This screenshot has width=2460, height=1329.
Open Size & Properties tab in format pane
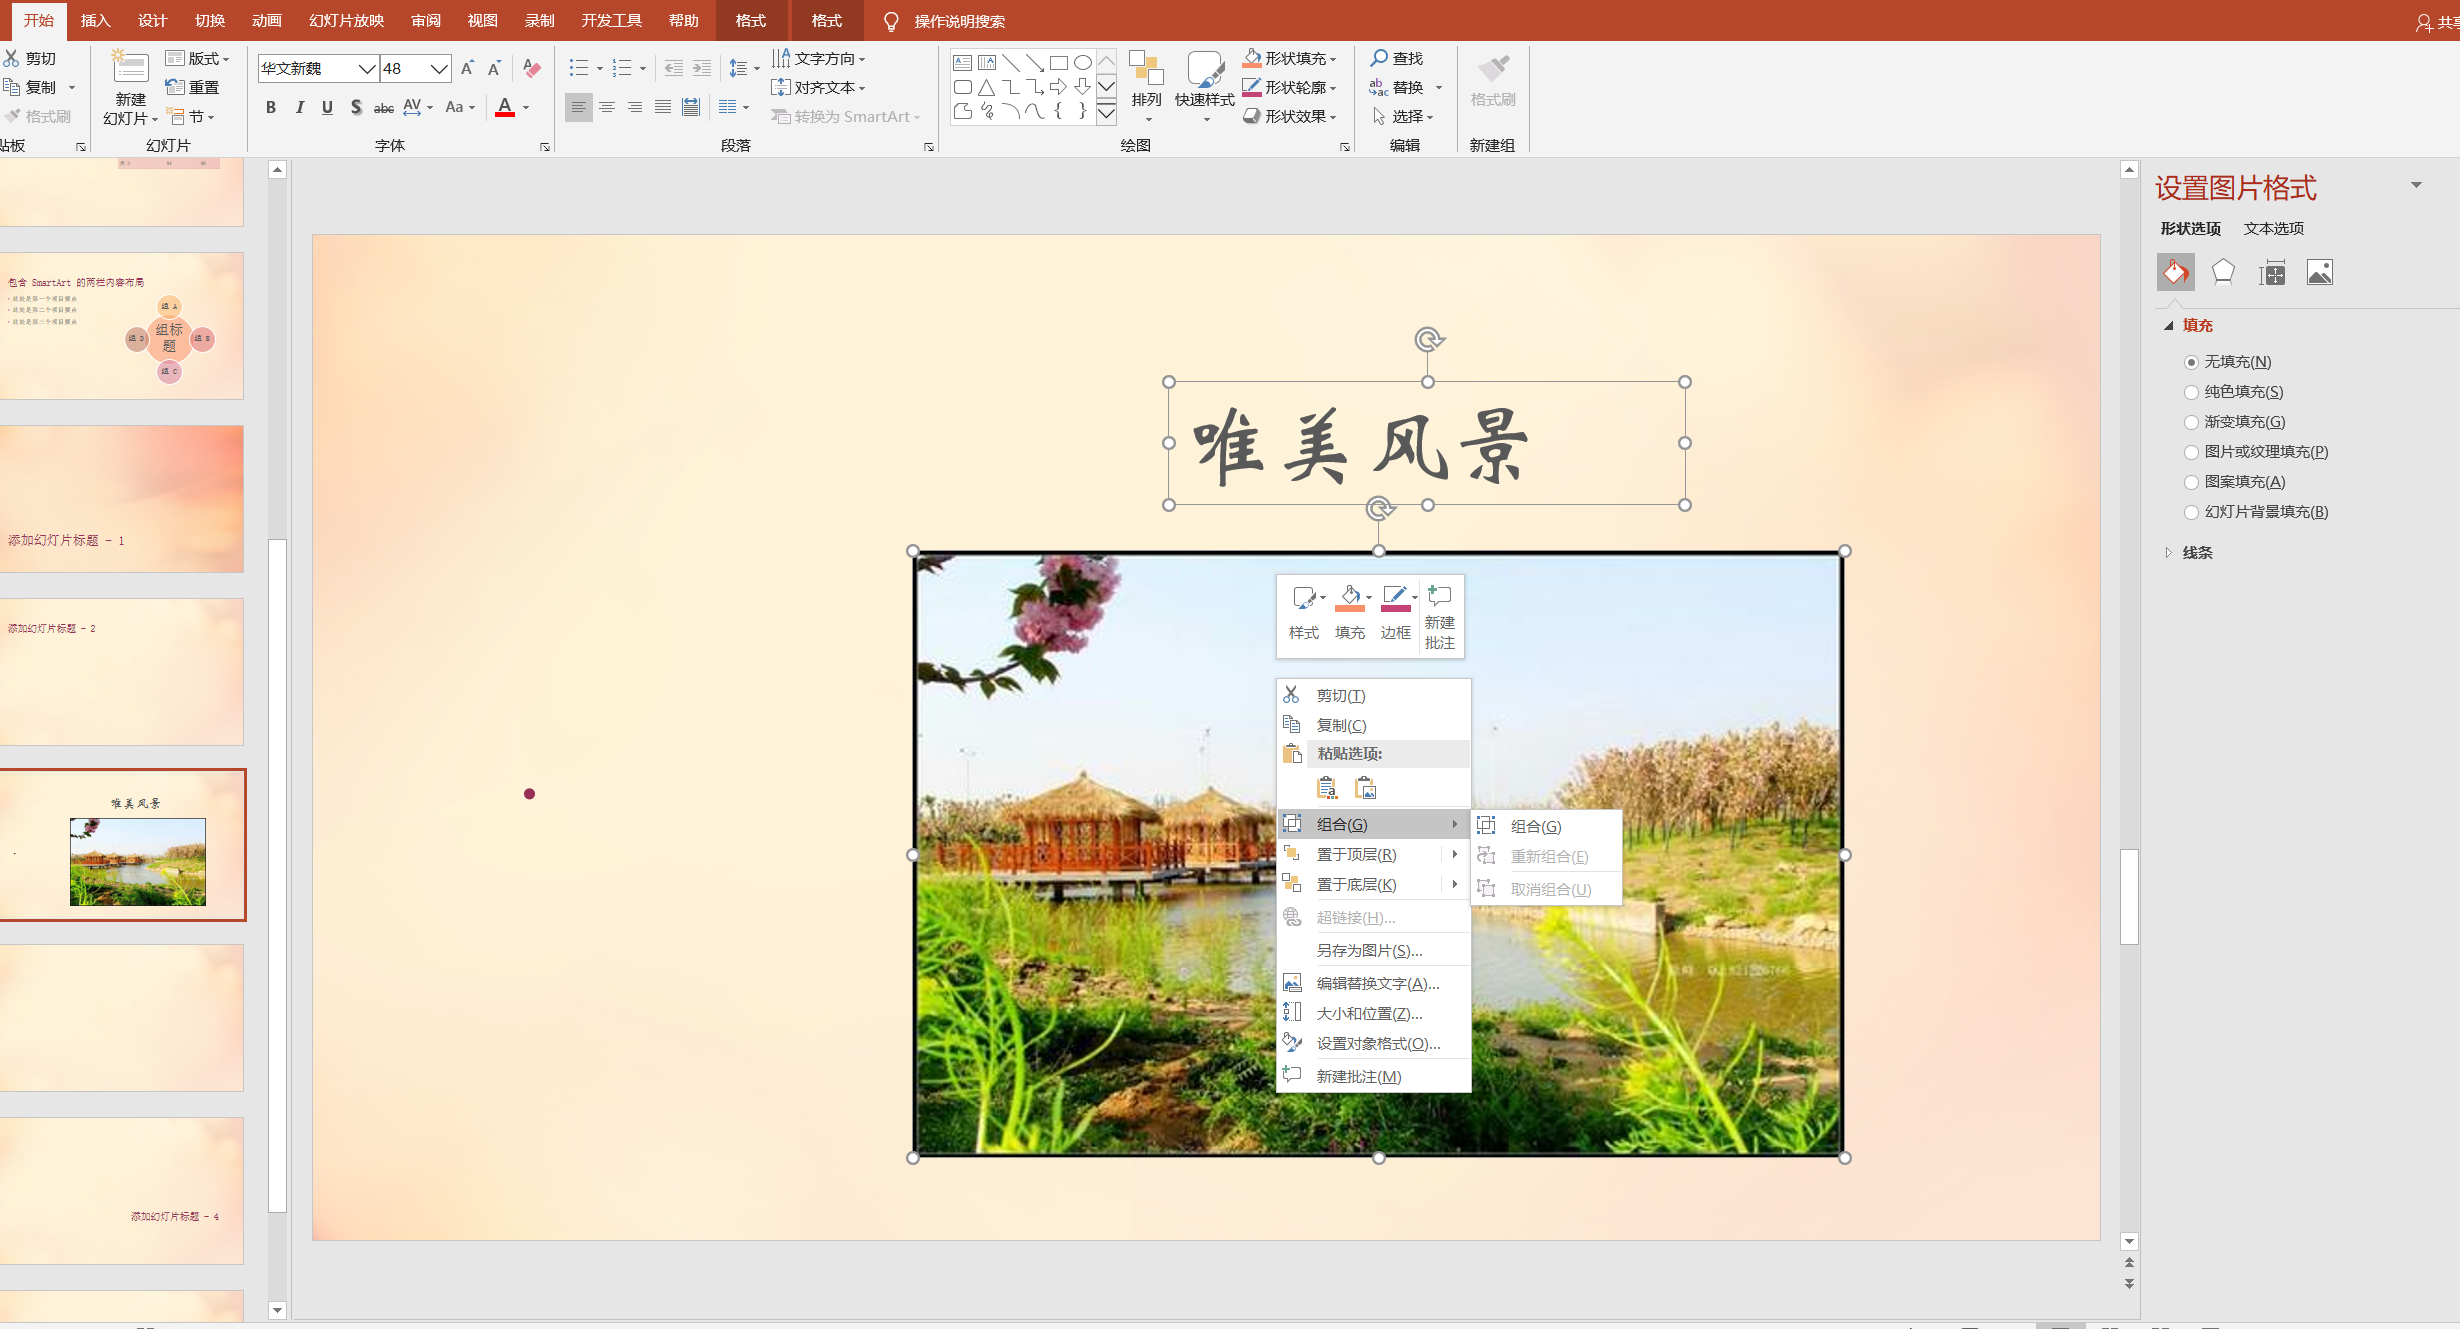2272,272
